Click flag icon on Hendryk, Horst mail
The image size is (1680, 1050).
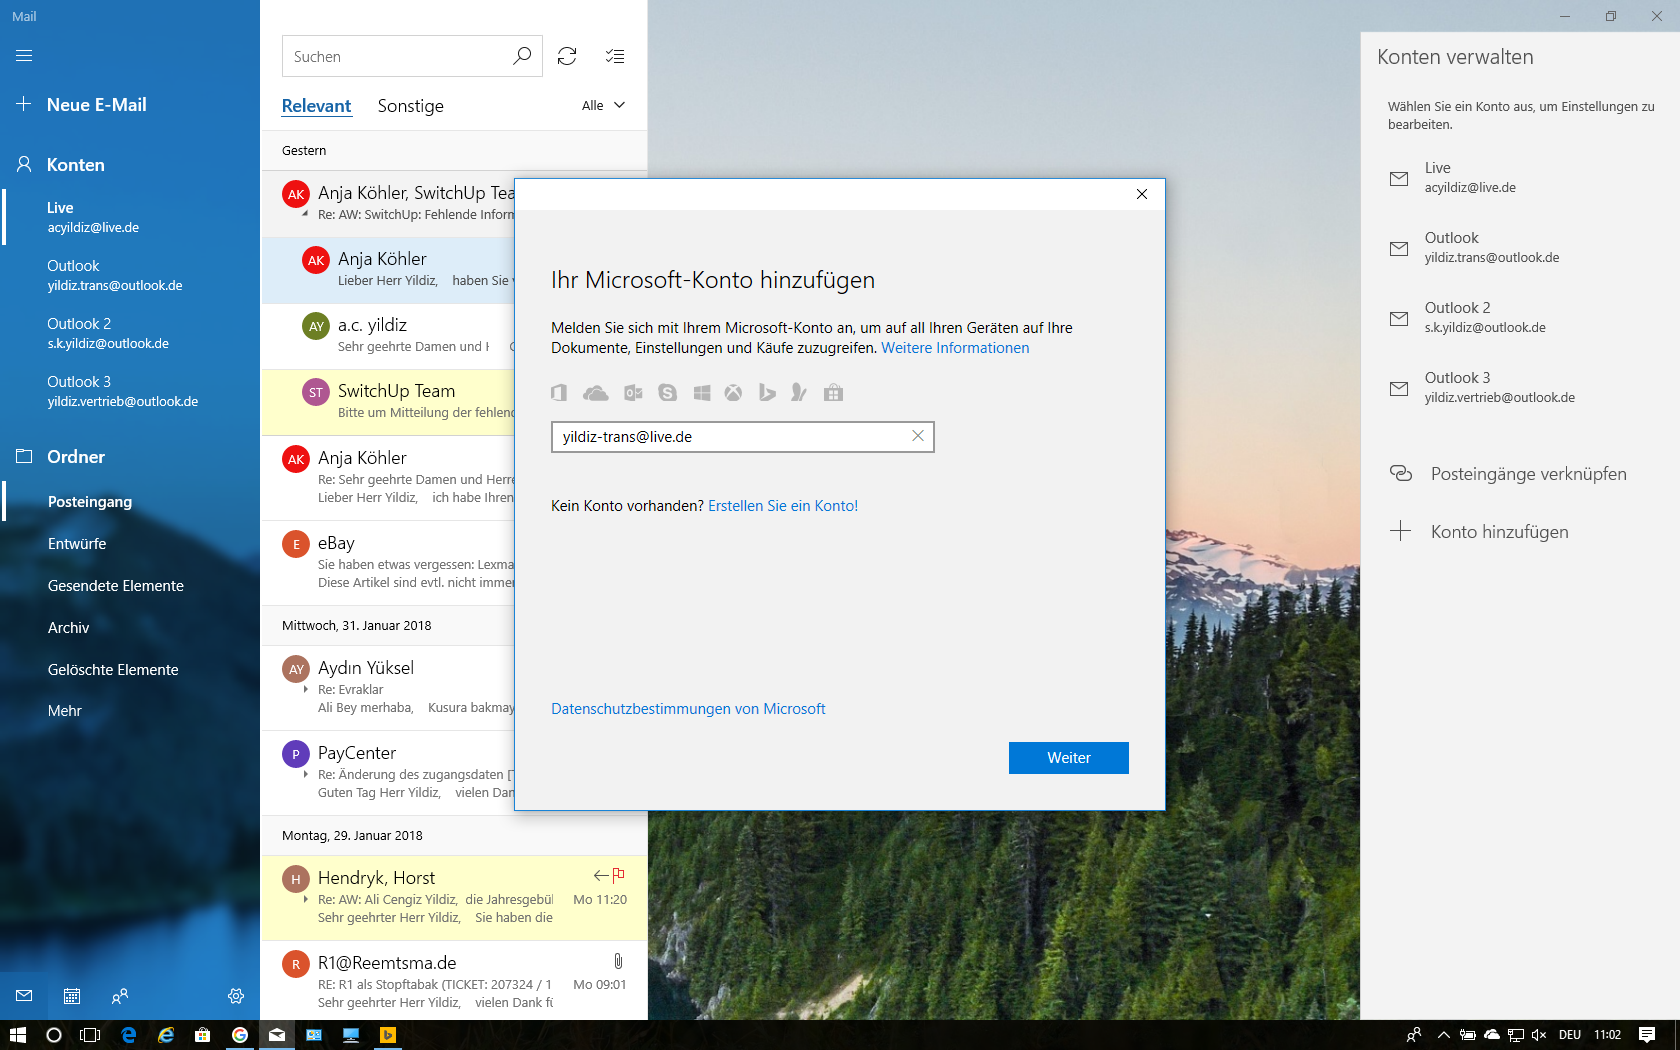619,875
